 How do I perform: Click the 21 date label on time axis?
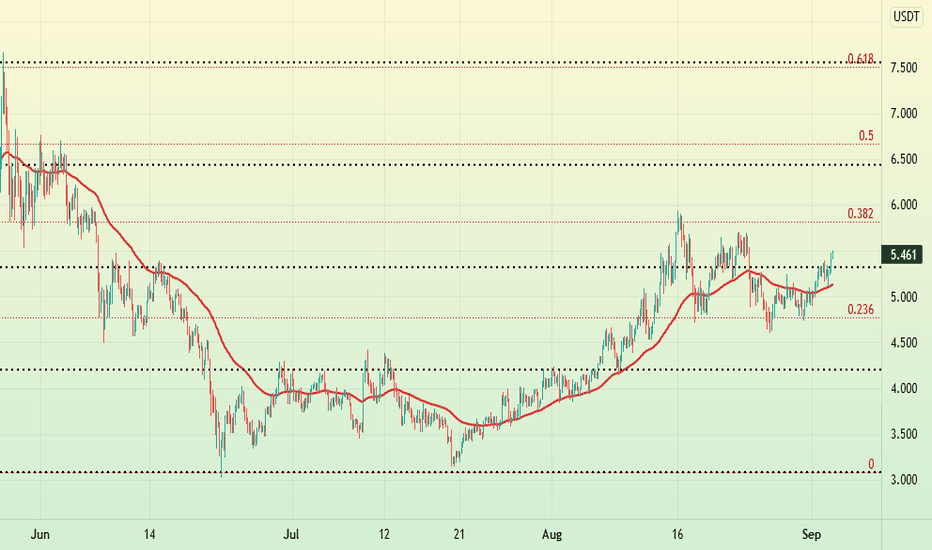coord(459,535)
